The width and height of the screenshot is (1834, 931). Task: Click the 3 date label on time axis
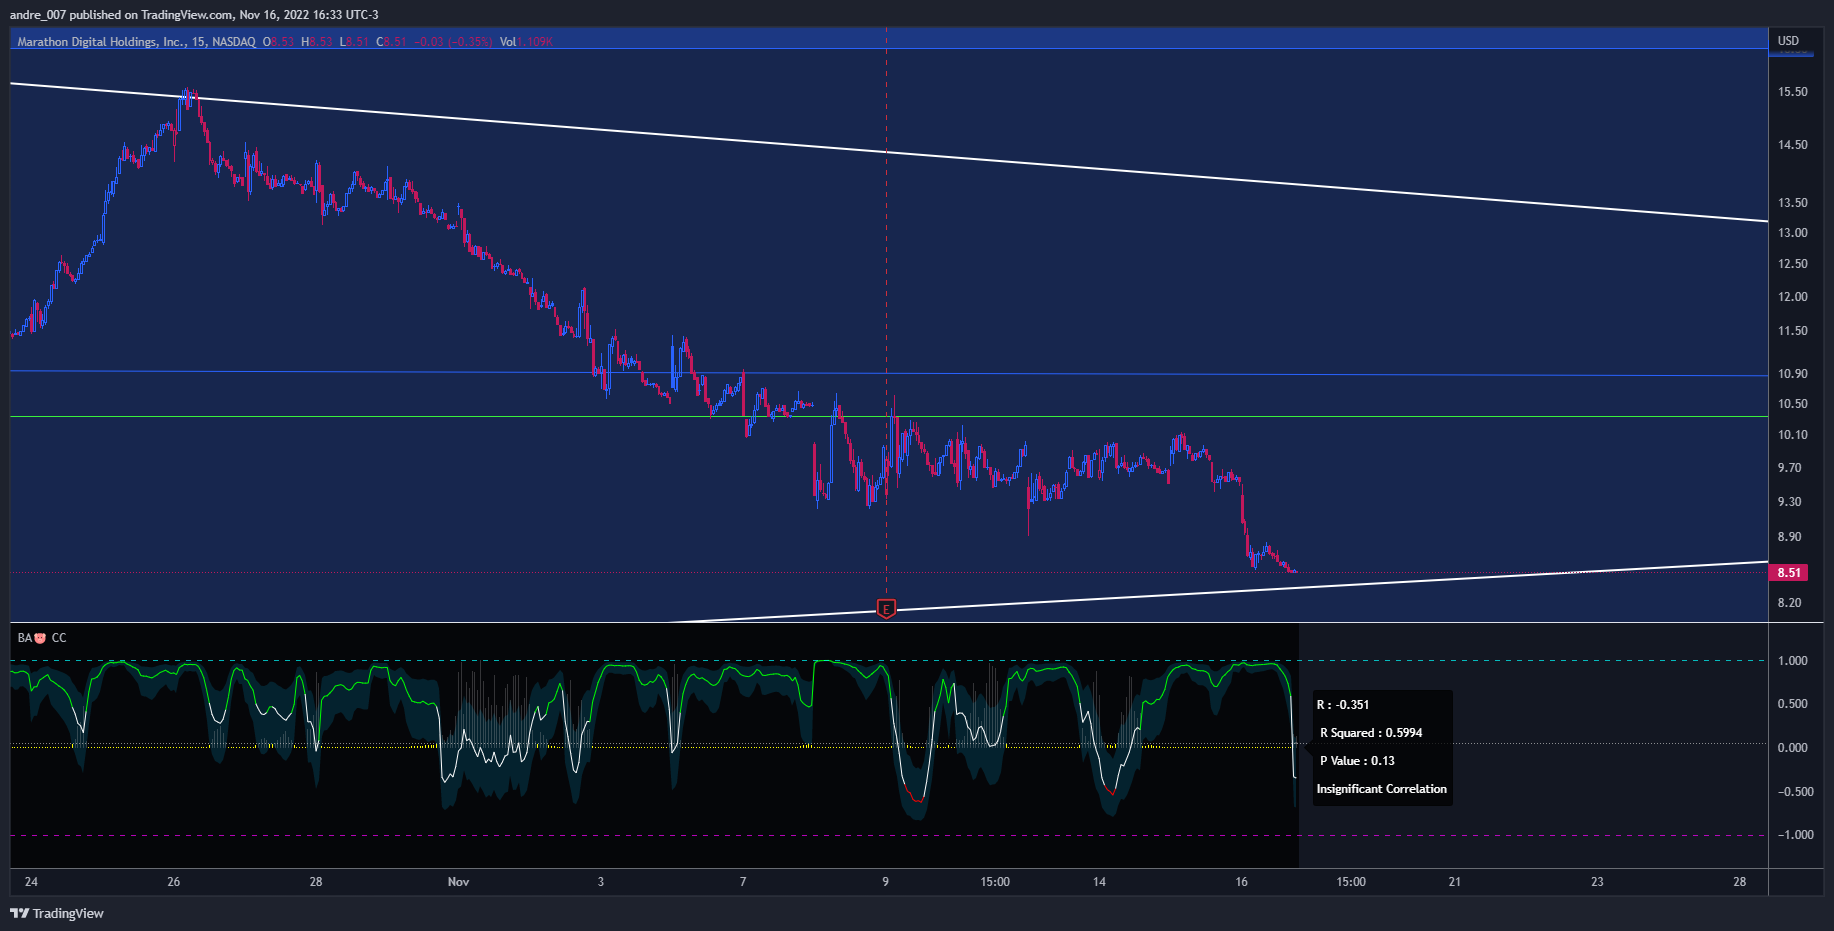point(601,882)
